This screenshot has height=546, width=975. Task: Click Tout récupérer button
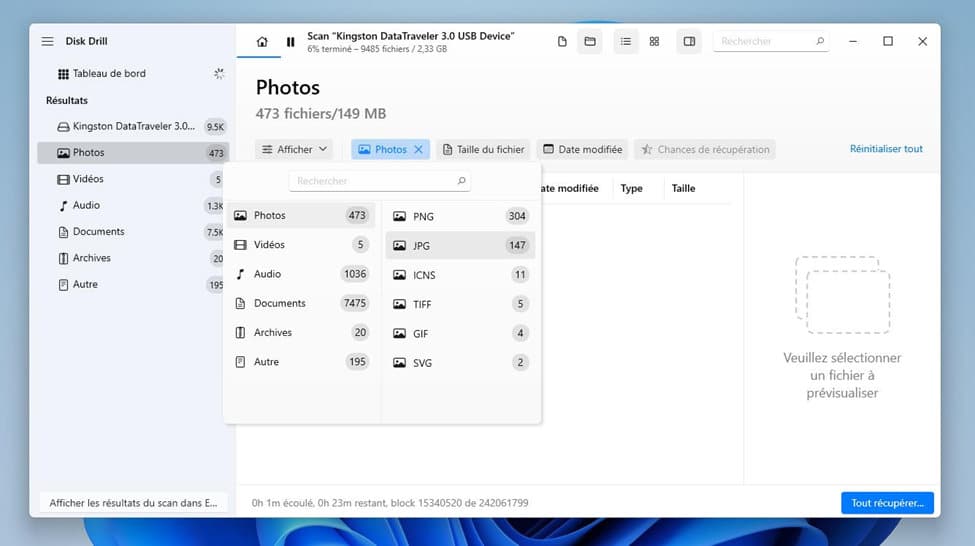point(887,502)
